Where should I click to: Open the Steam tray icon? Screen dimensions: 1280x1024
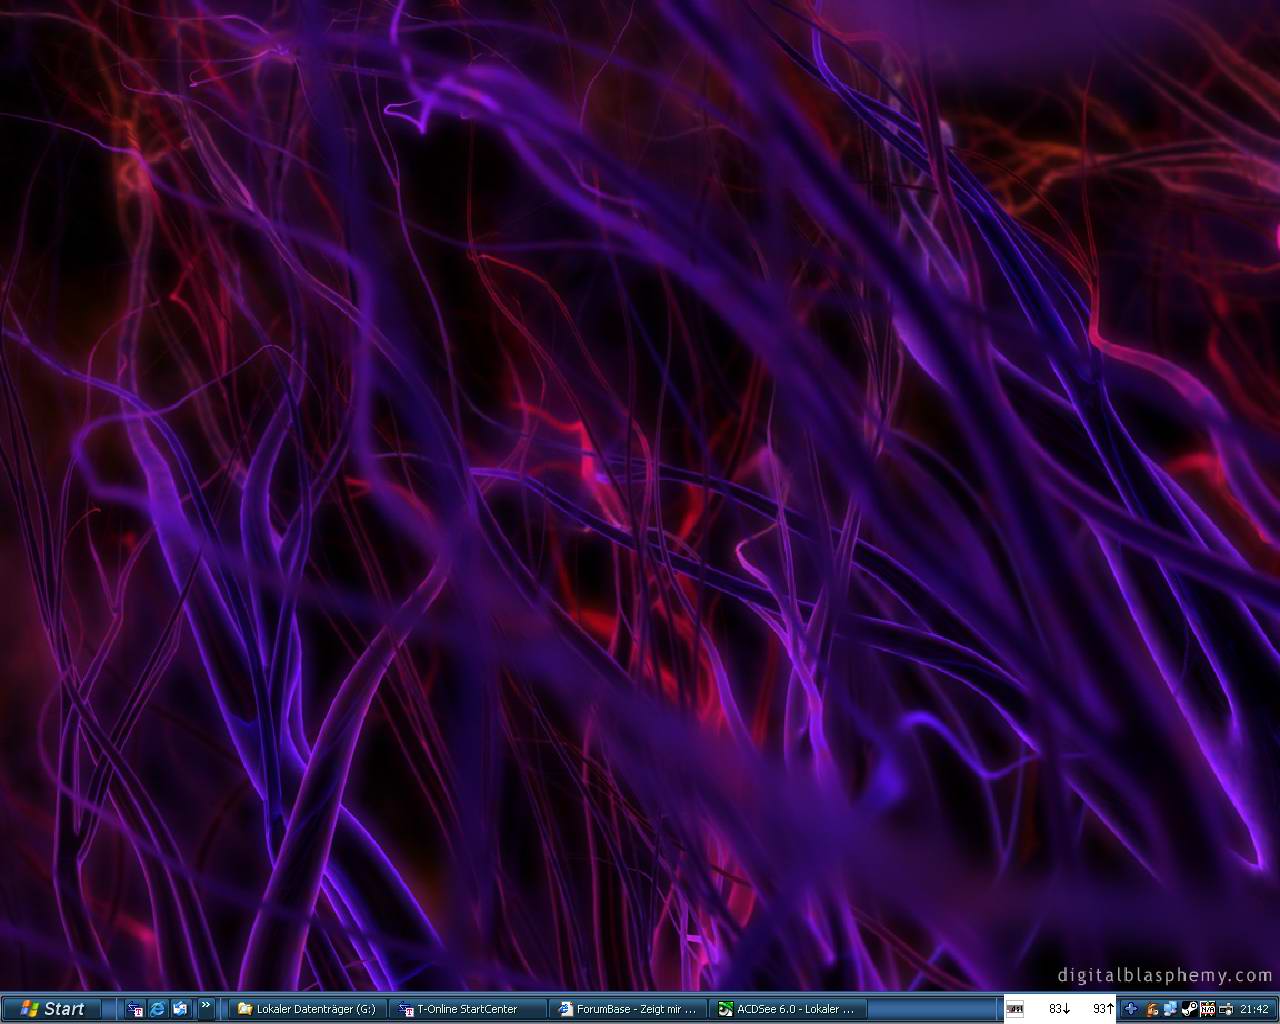(1189, 1009)
